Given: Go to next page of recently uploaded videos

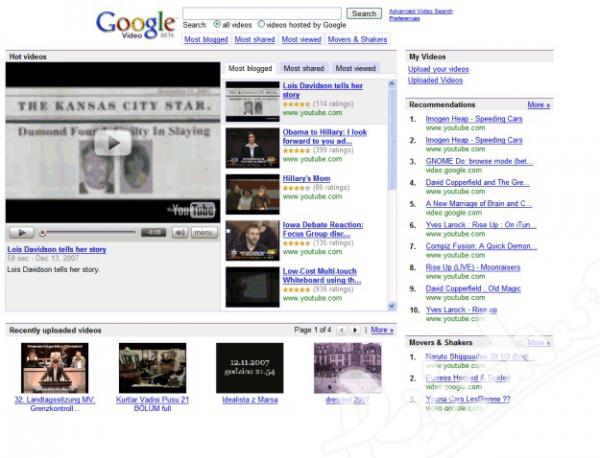Looking at the screenshot, I should 355,330.
